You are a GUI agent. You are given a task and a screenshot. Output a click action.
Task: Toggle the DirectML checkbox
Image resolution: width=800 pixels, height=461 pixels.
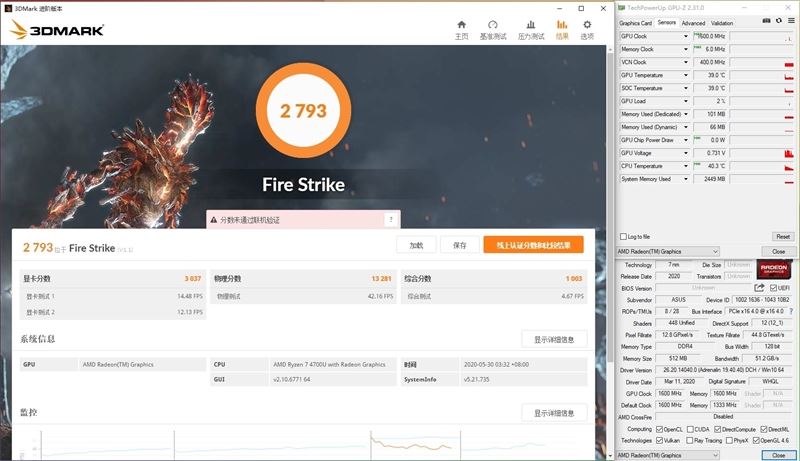(x=764, y=429)
